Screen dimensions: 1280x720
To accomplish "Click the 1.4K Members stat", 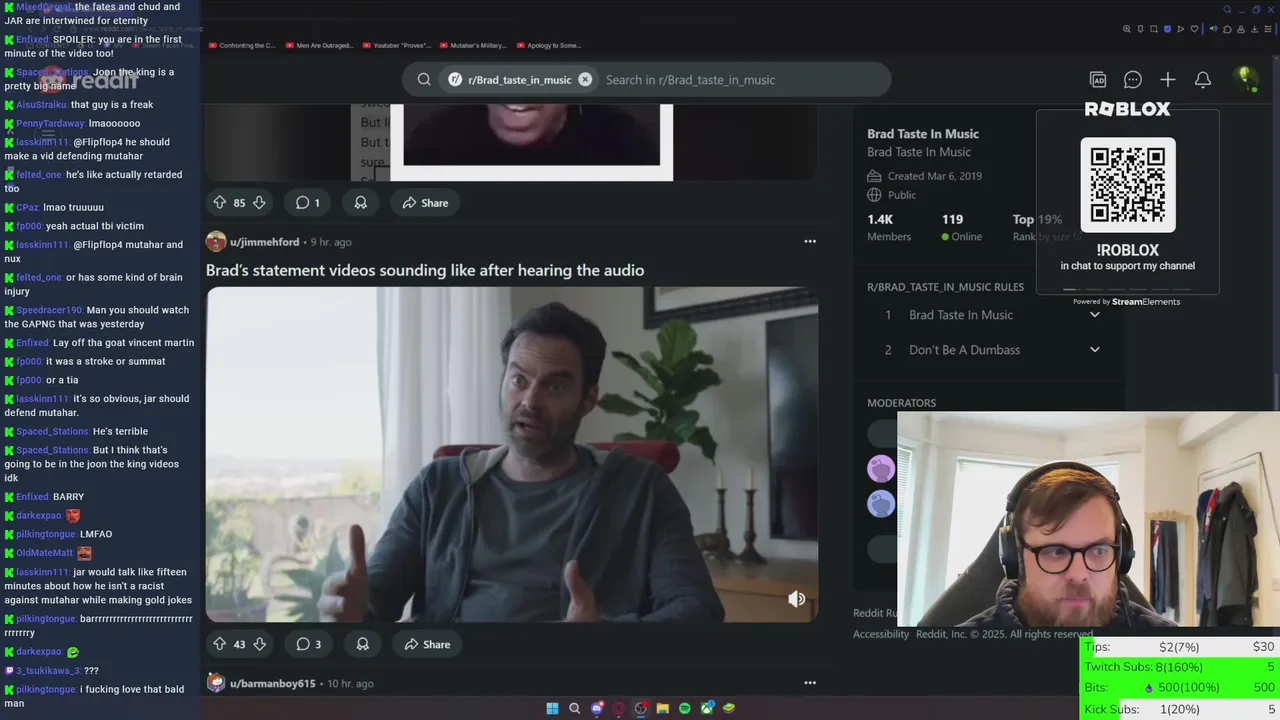I will 889,227.
